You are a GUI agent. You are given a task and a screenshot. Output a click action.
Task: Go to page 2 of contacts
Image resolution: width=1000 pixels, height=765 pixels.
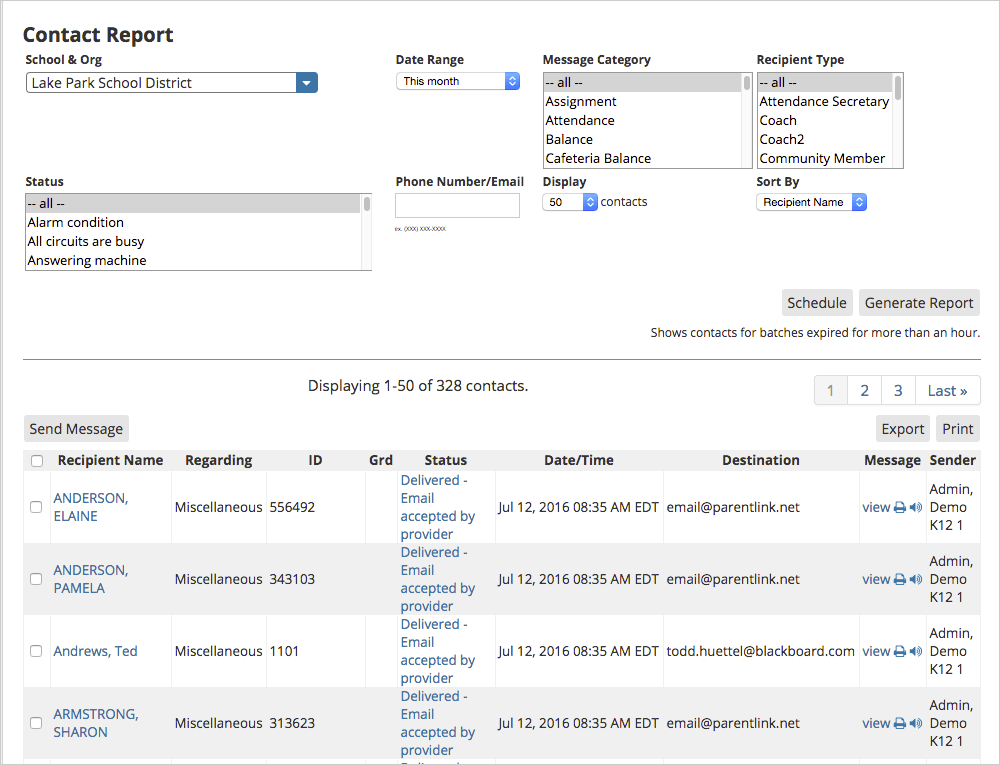[864, 390]
